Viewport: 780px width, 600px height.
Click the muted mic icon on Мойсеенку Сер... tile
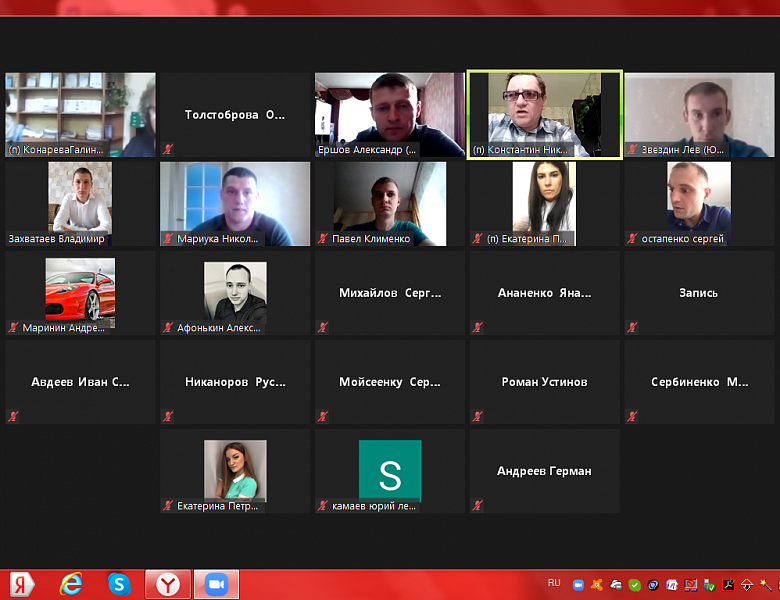[323, 416]
